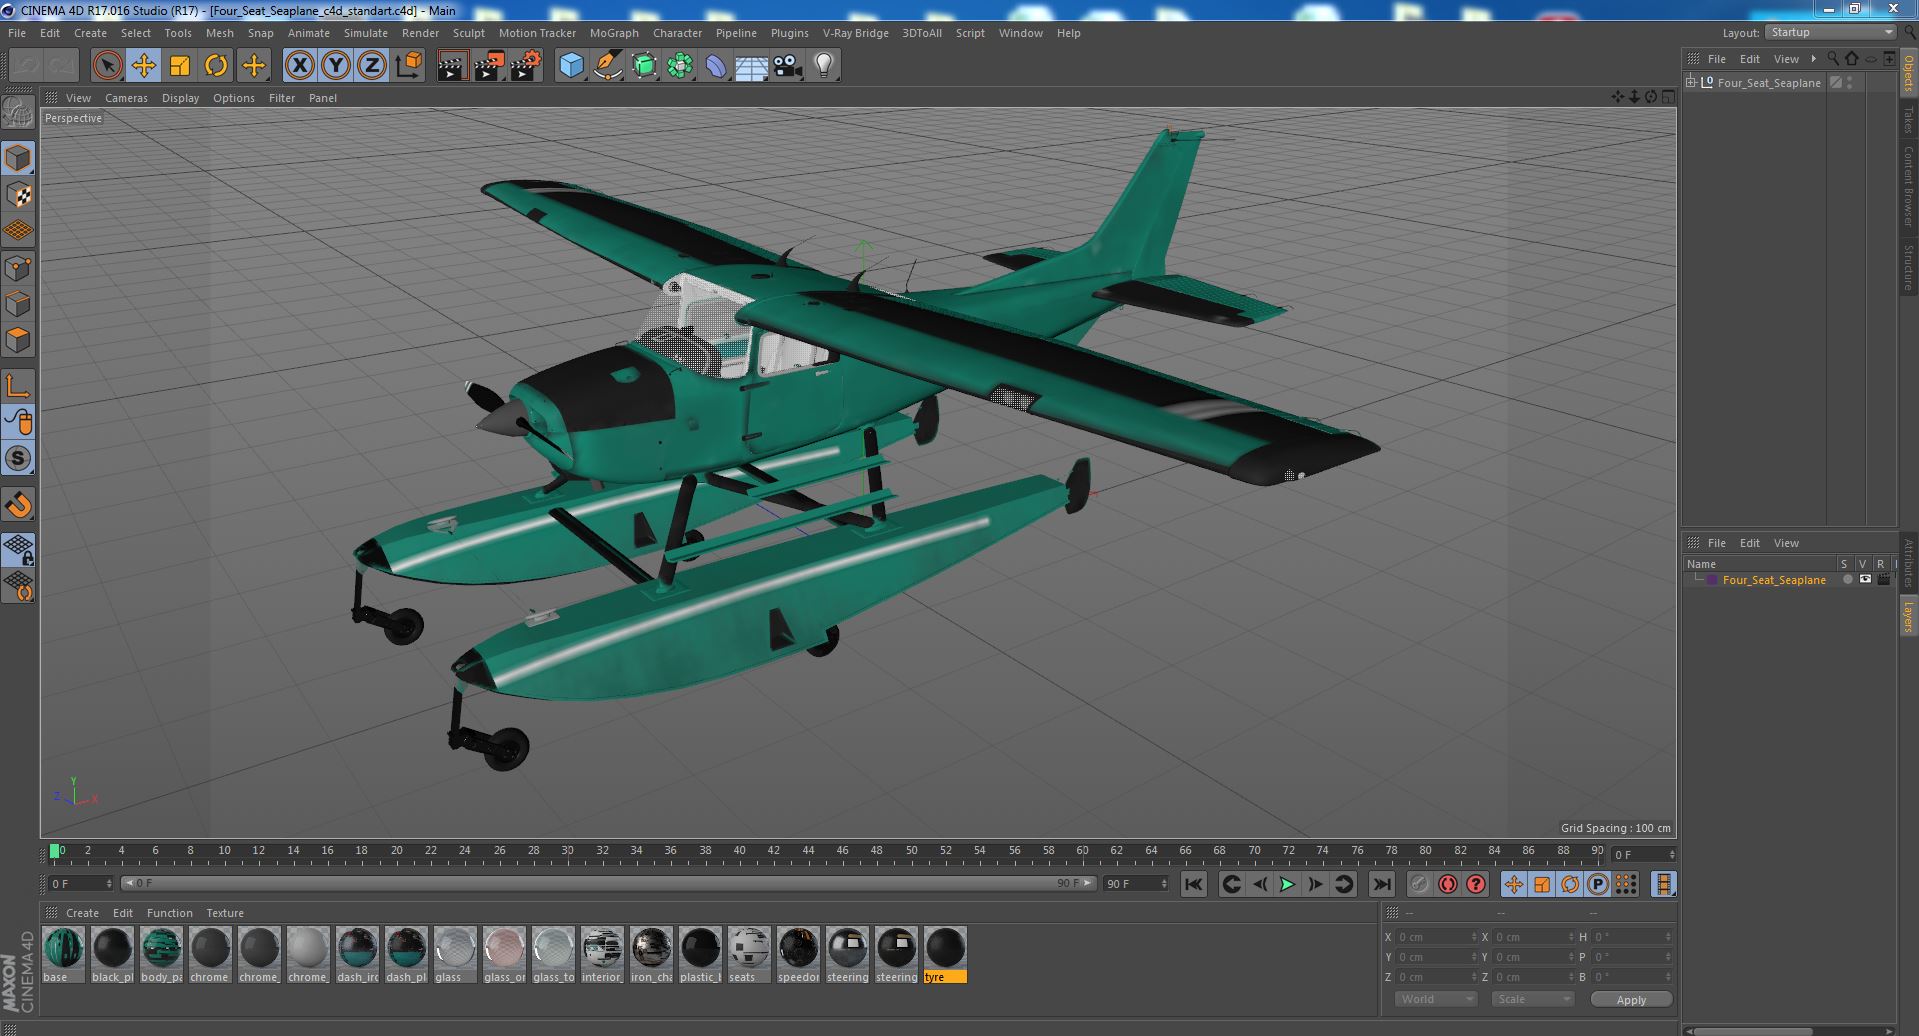Toggle coordinate system button
The width and height of the screenshot is (1919, 1036).
pyautogui.click(x=409, y=66)
